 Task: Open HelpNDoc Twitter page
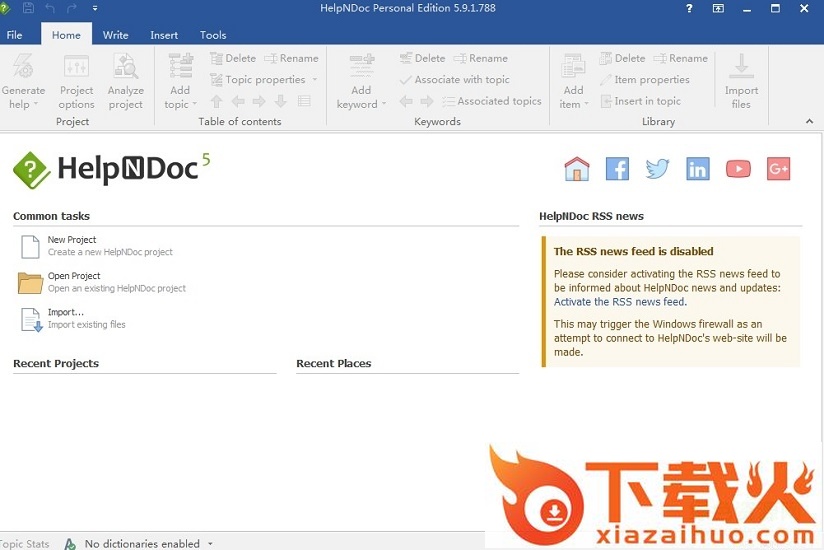657,169
